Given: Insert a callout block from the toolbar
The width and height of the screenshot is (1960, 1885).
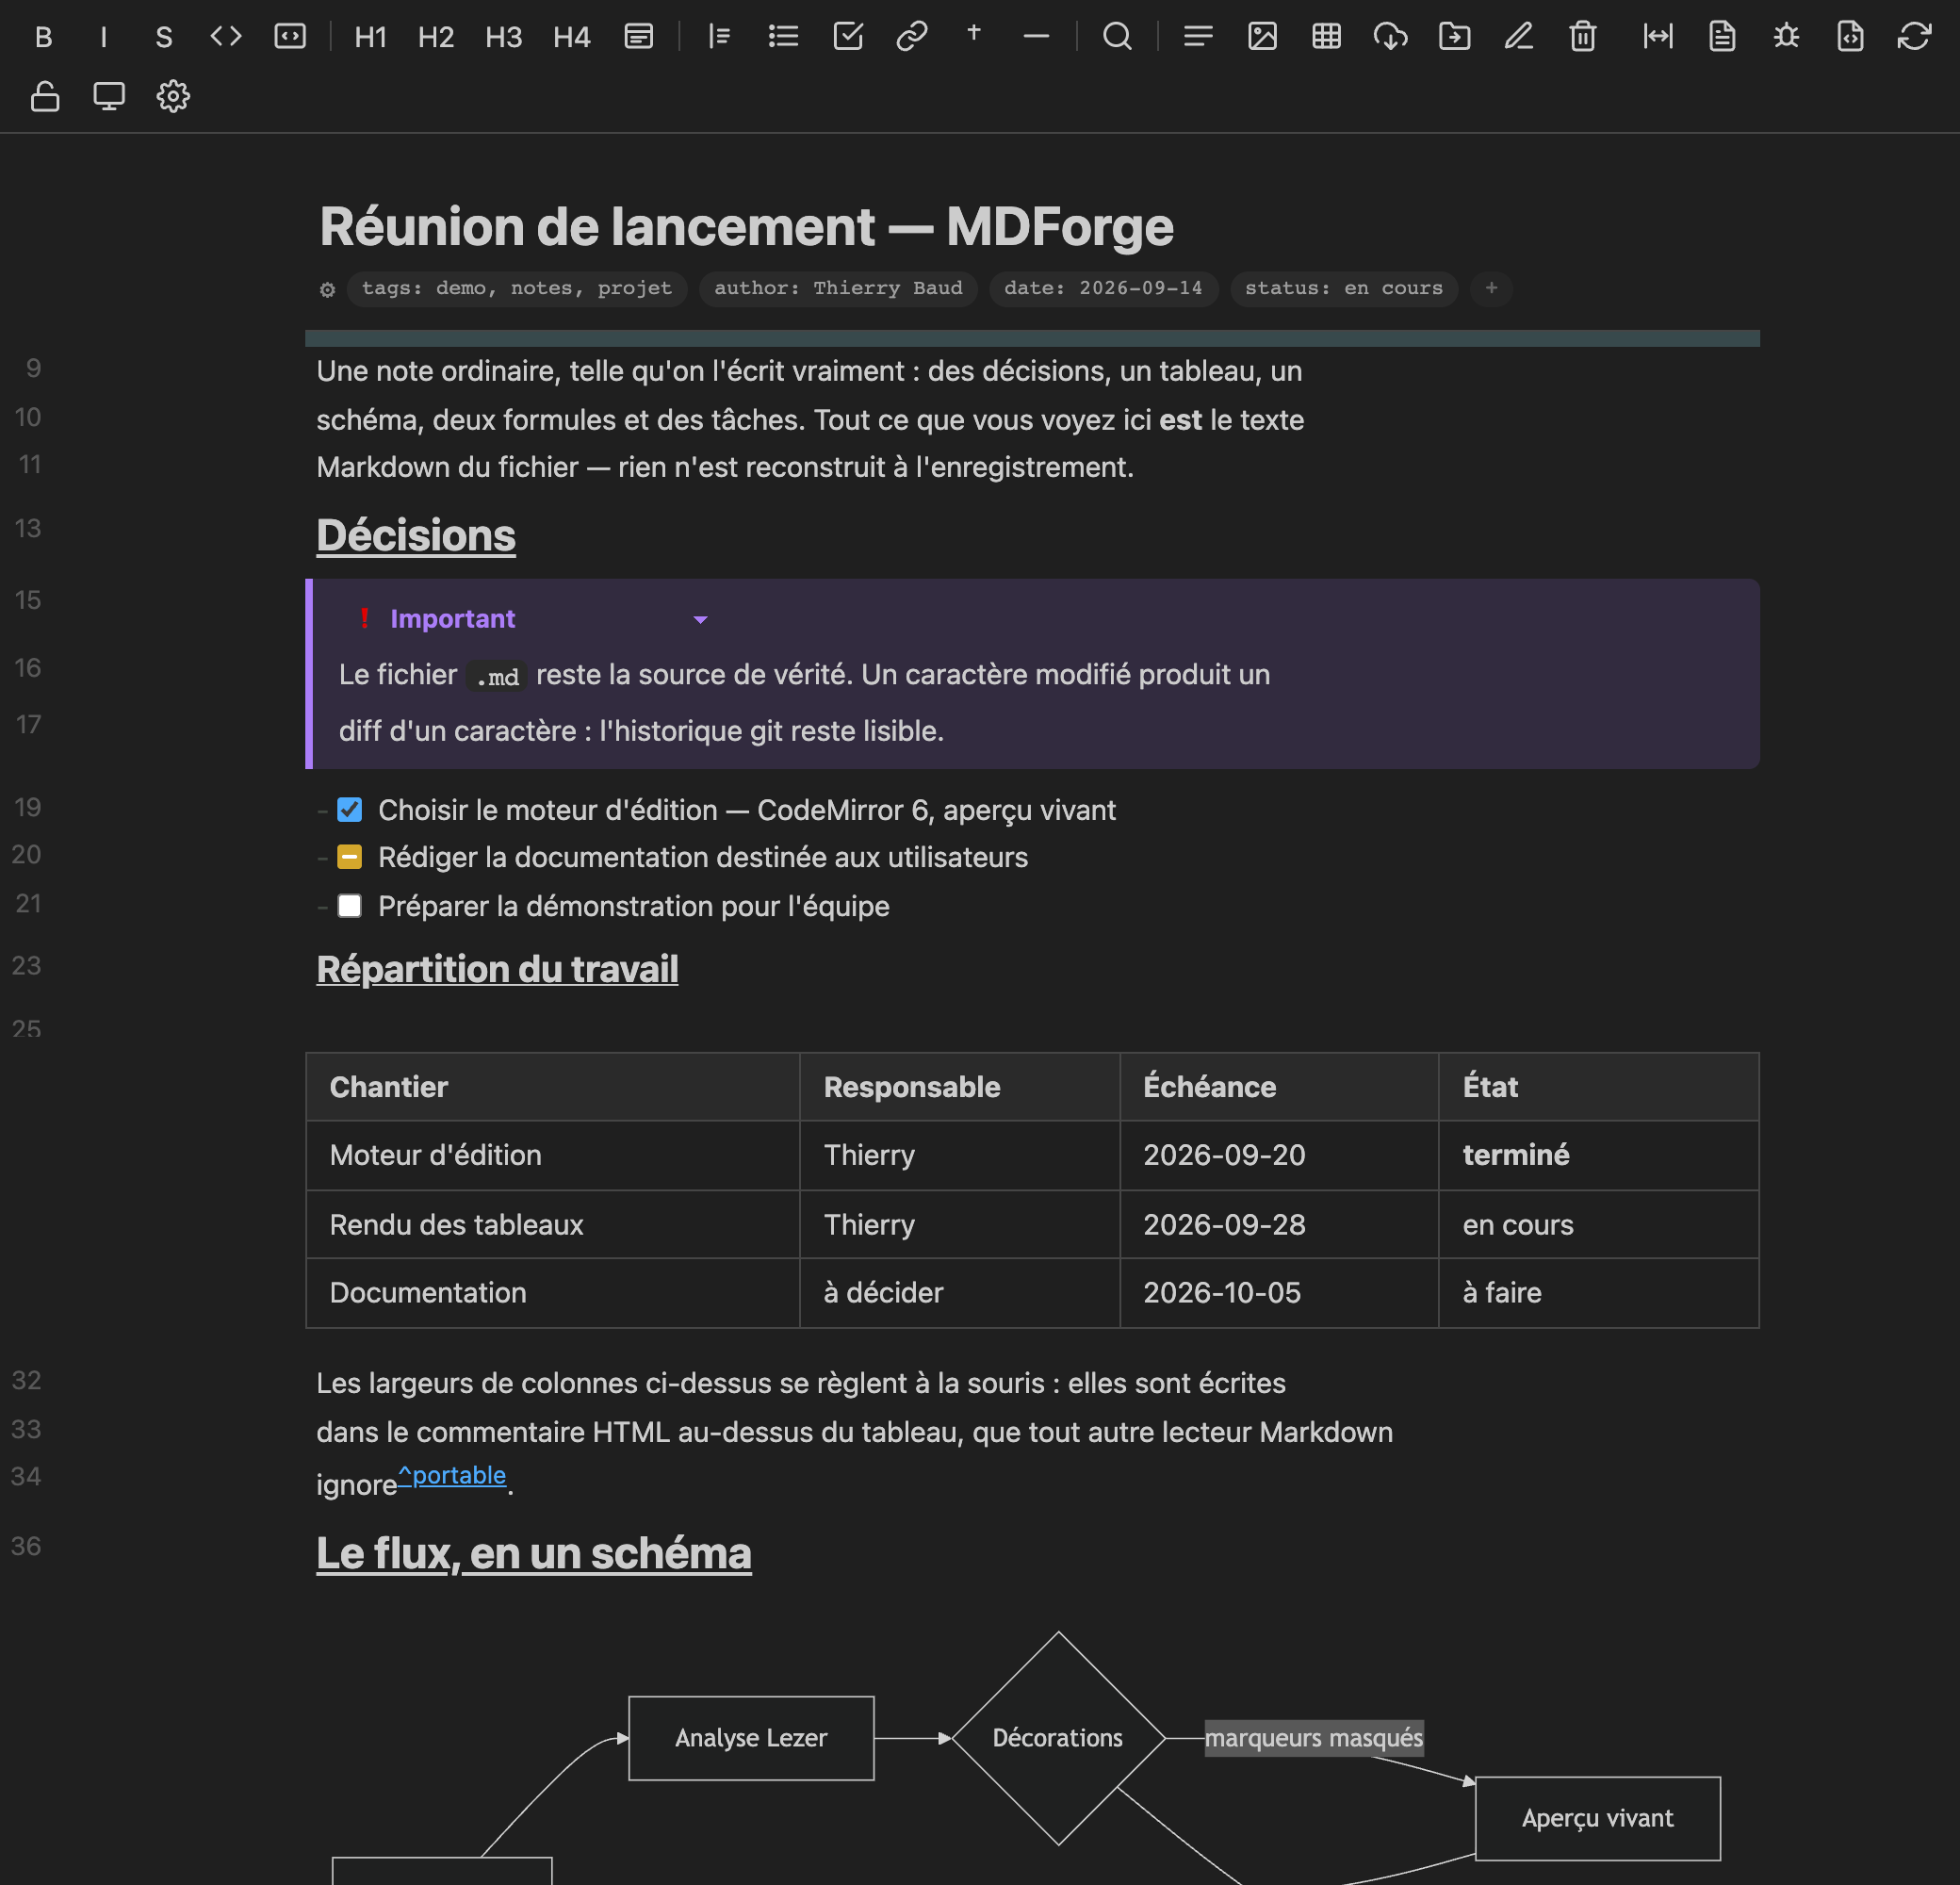Looking at the screenshot, I should click(x=639, y=37).
